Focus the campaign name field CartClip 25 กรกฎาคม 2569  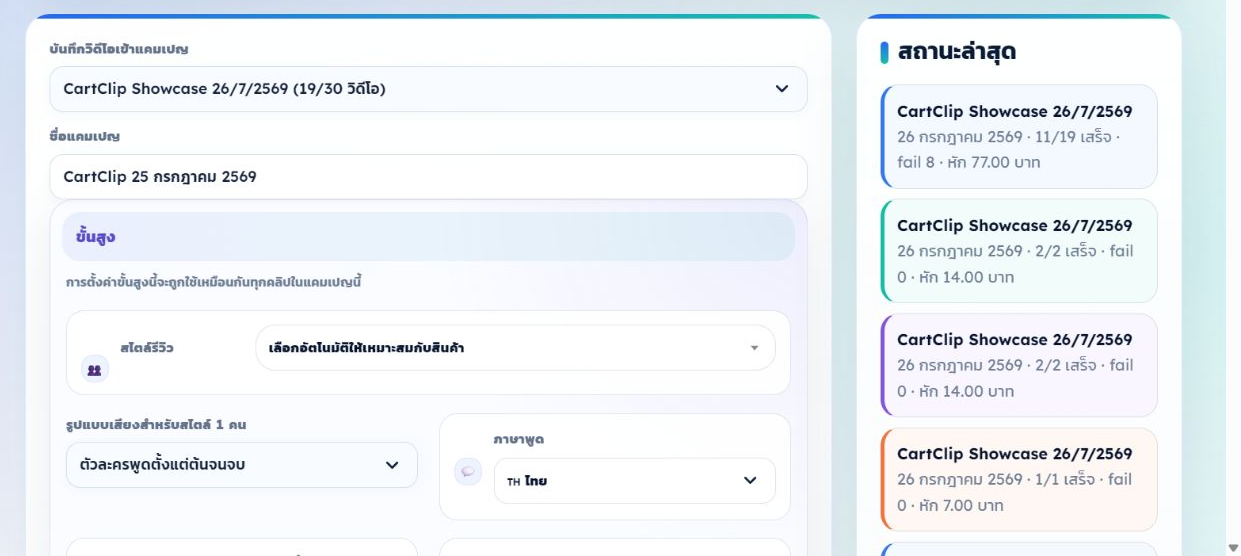(x=428, y=177)
